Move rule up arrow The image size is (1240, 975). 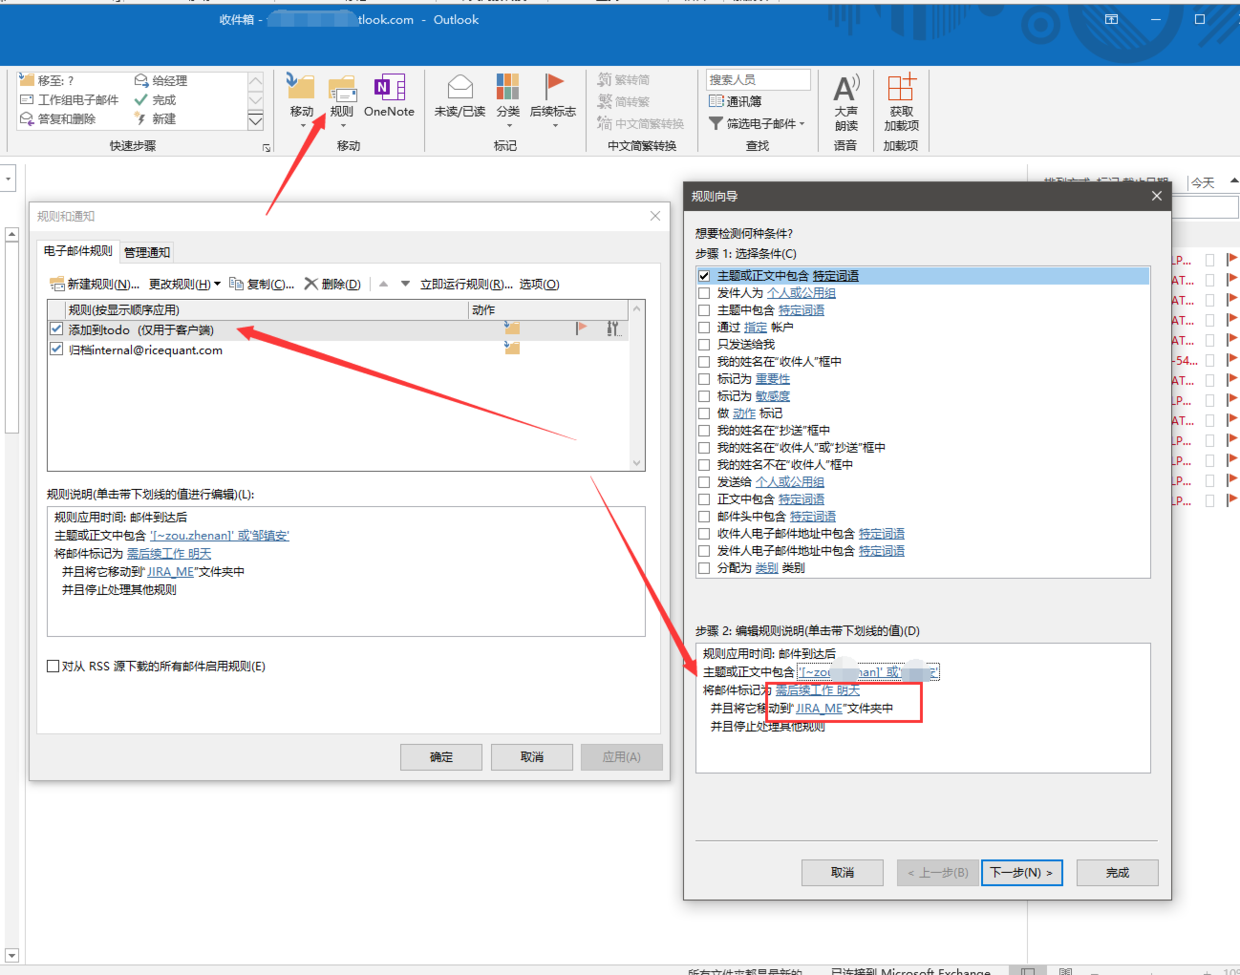click(383, 284)
